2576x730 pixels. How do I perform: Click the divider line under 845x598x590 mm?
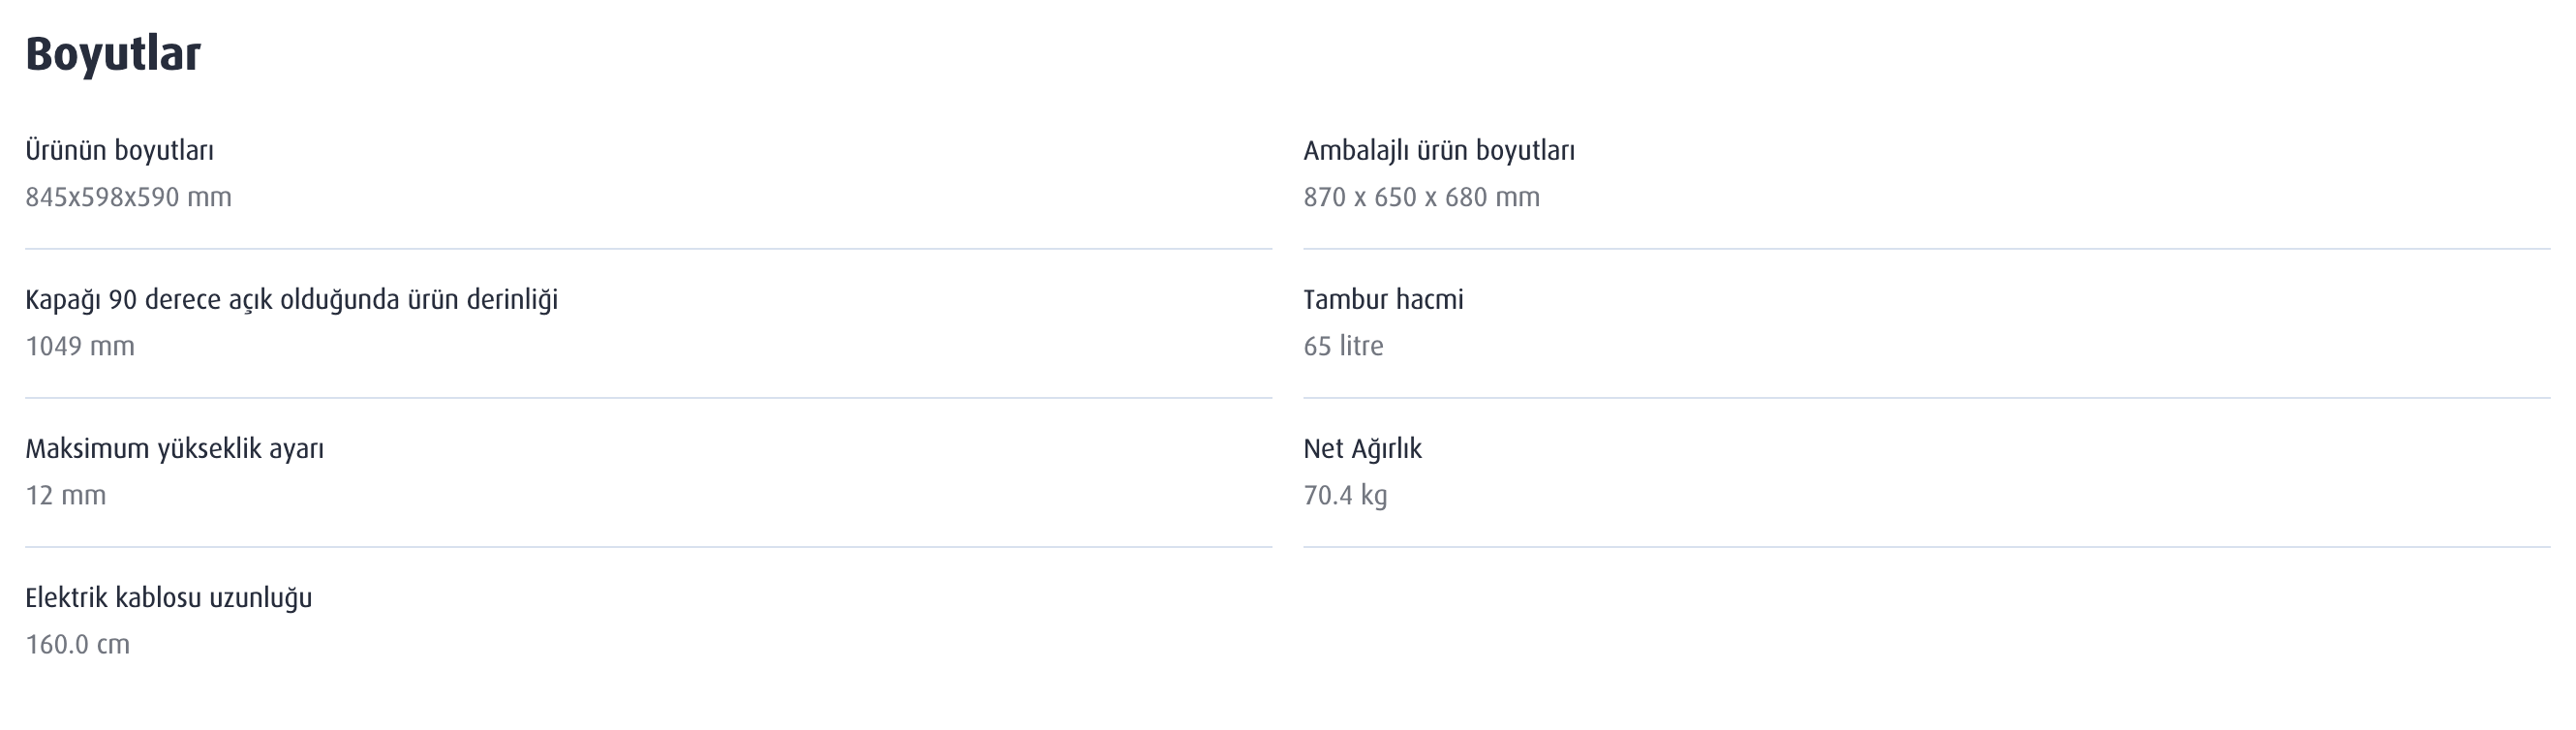tap(648, 249)
